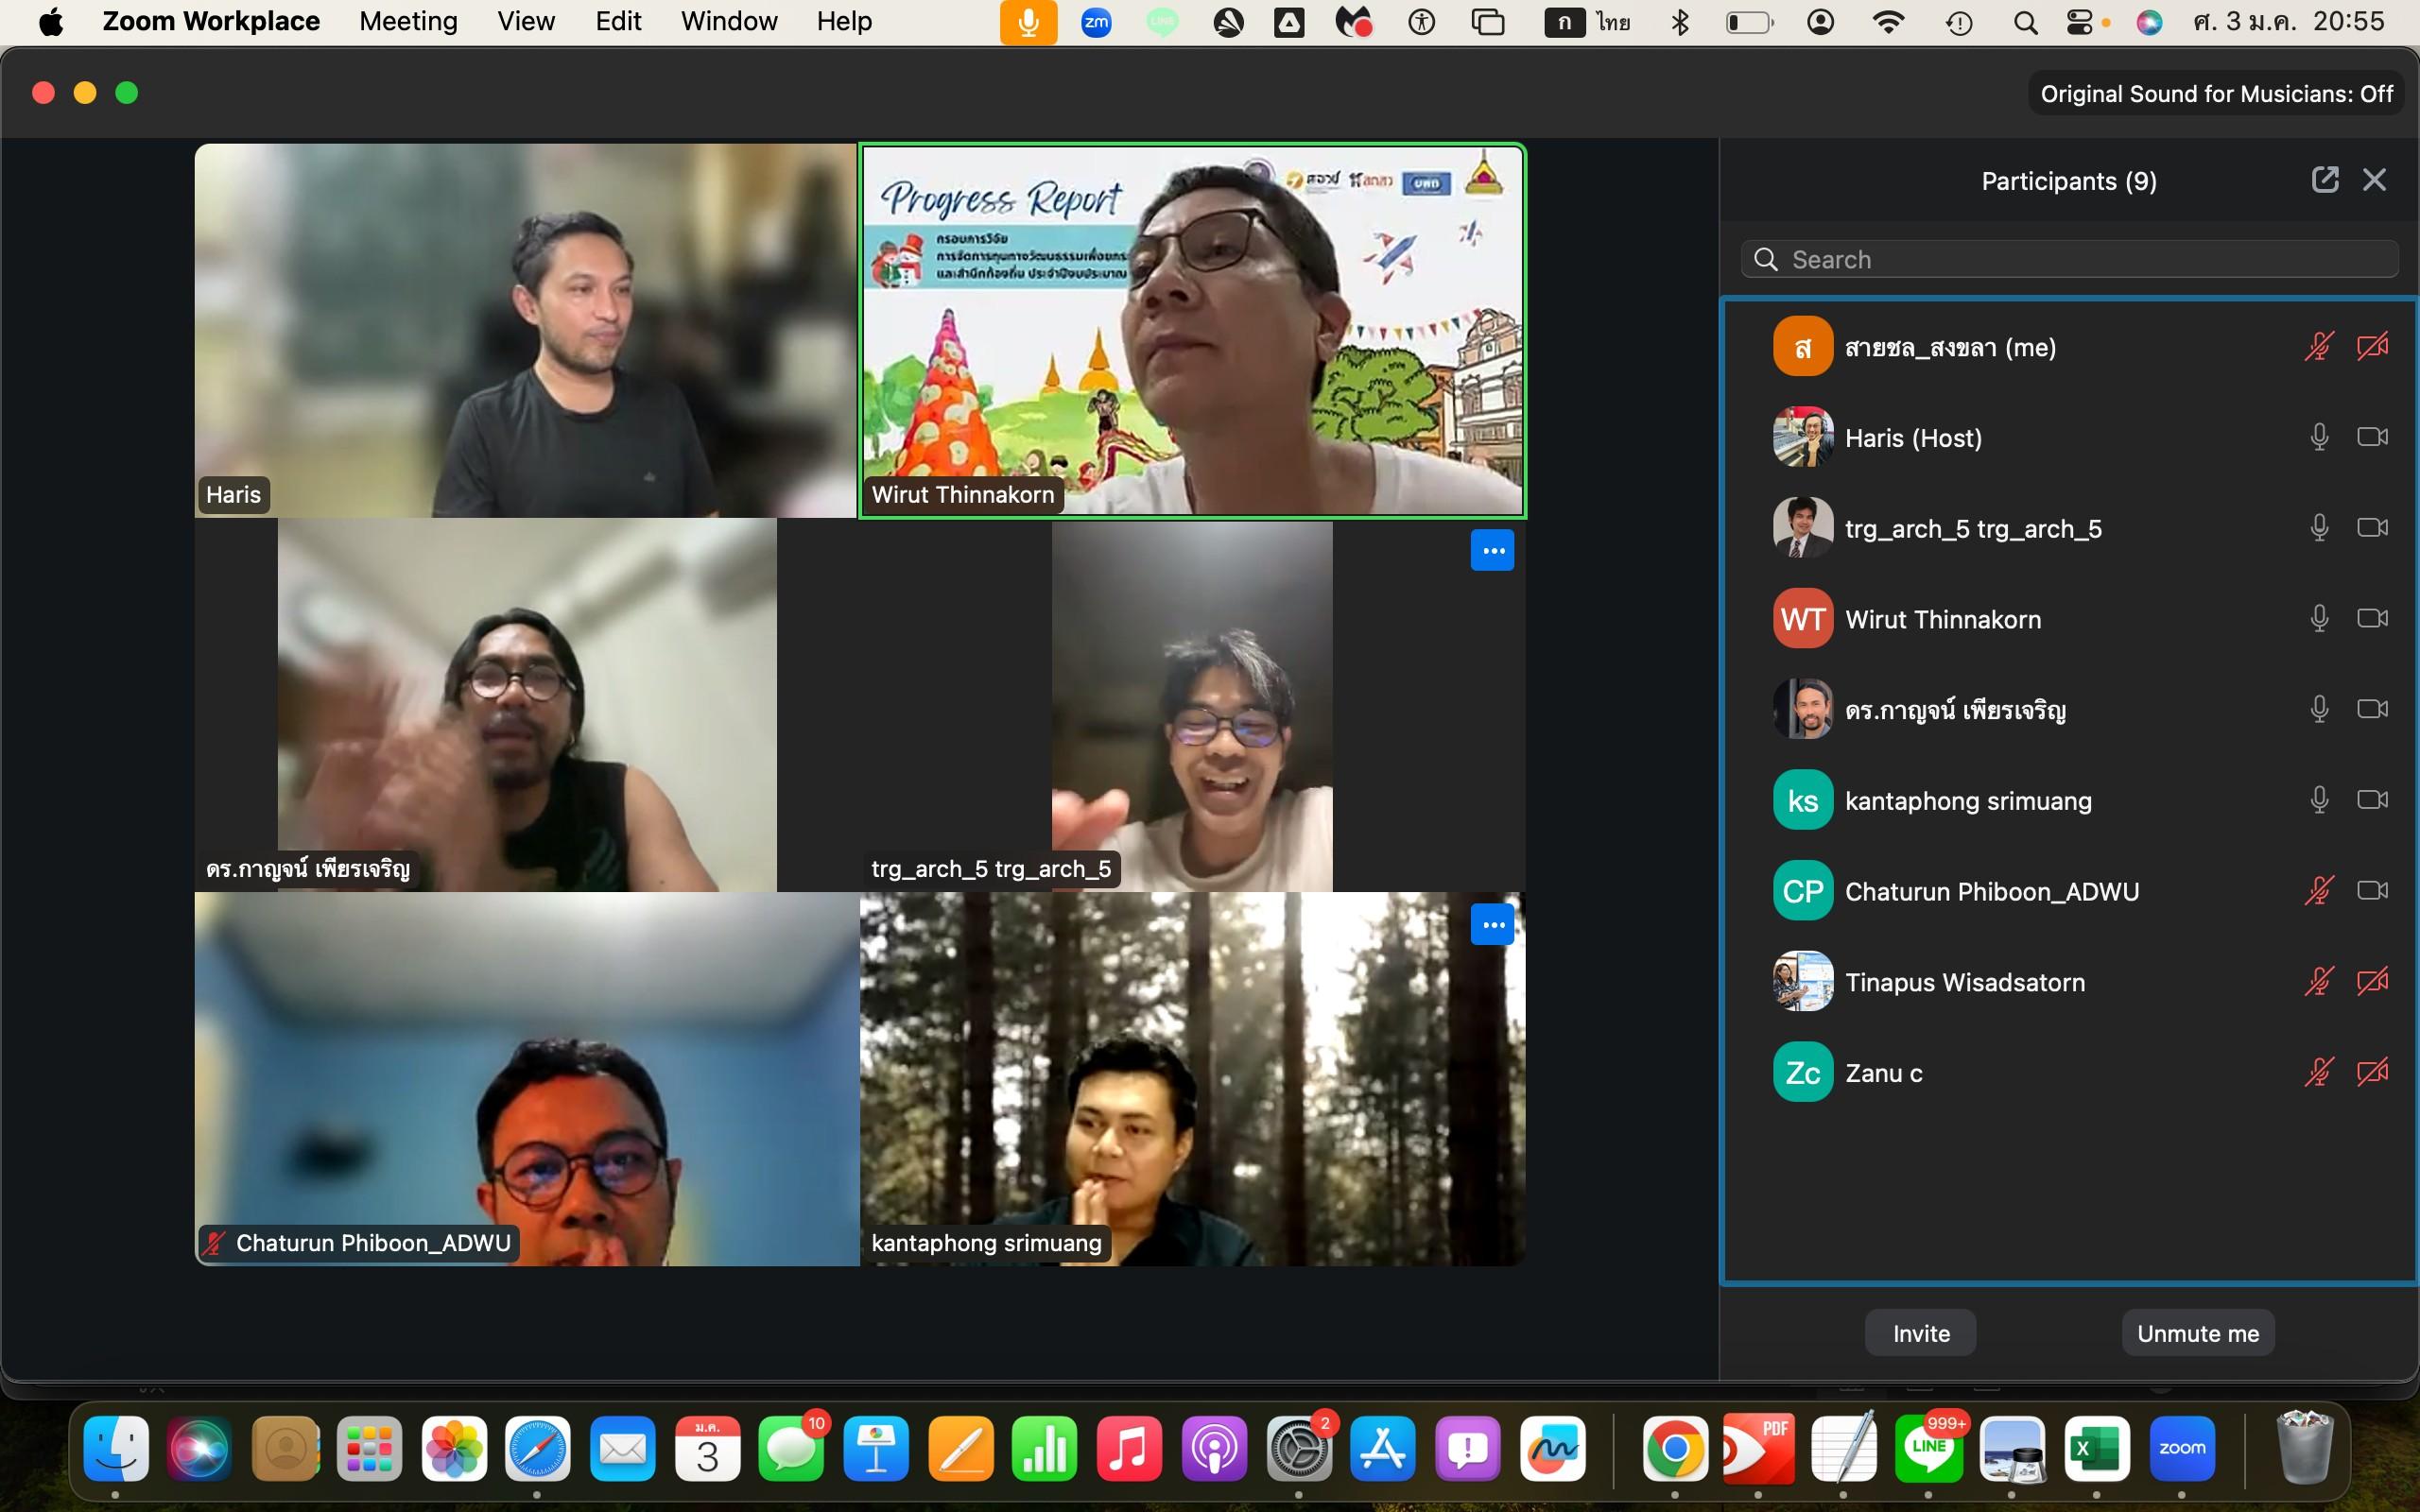The width and height of the screenshot is (2420, 1512).
Task: Click kantaphong srimuang's microphone icon in list
Action: click(x=2319, y=800)
